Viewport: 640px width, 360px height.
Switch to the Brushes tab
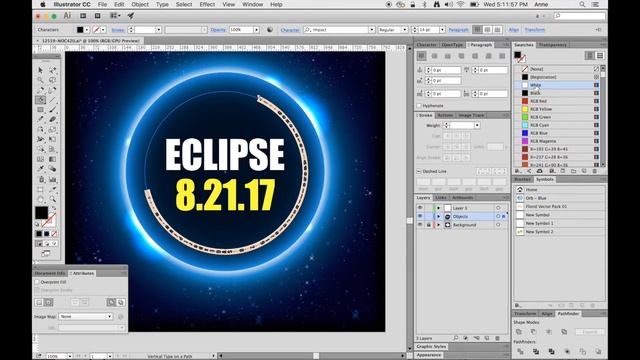point(522,179)
